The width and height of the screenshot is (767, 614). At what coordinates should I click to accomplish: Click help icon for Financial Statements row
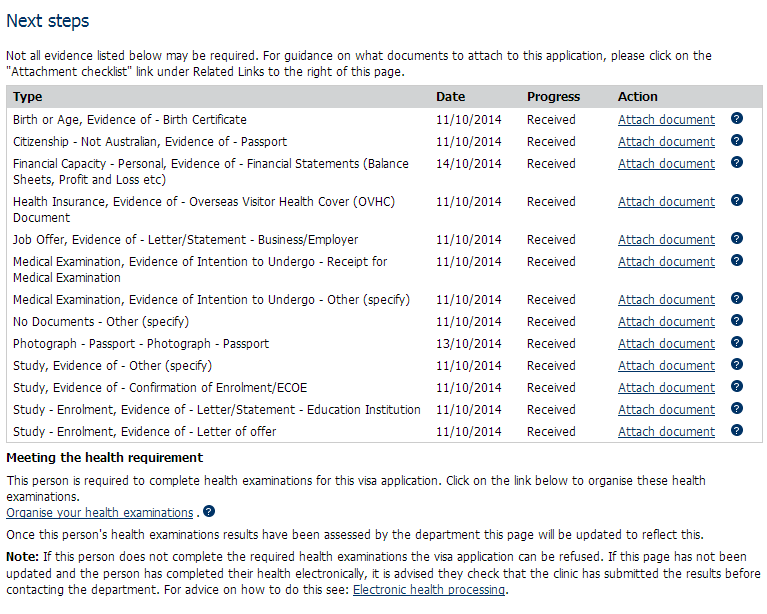pos(737,163)
